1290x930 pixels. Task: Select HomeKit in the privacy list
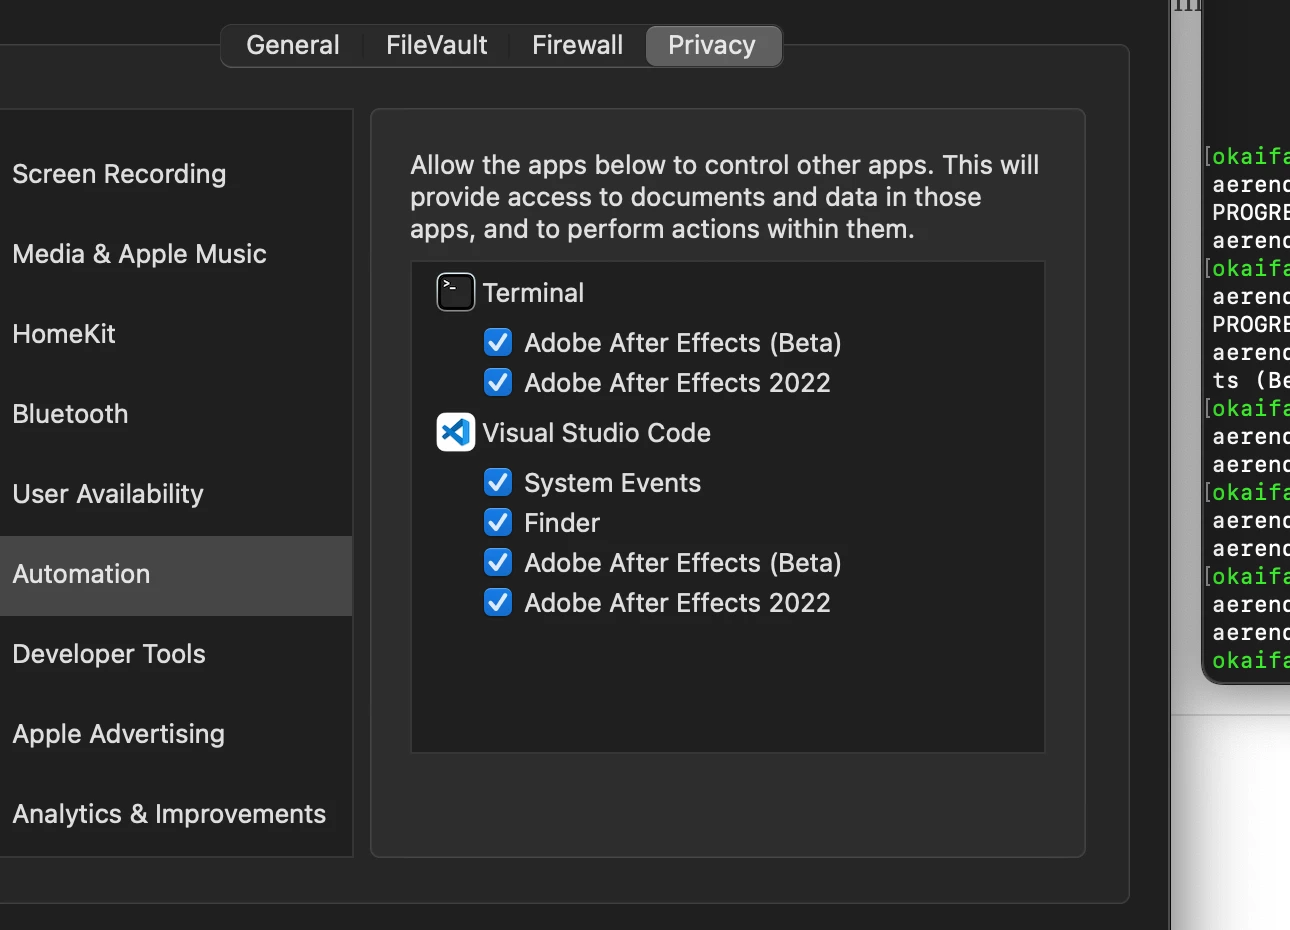[64, 334]
